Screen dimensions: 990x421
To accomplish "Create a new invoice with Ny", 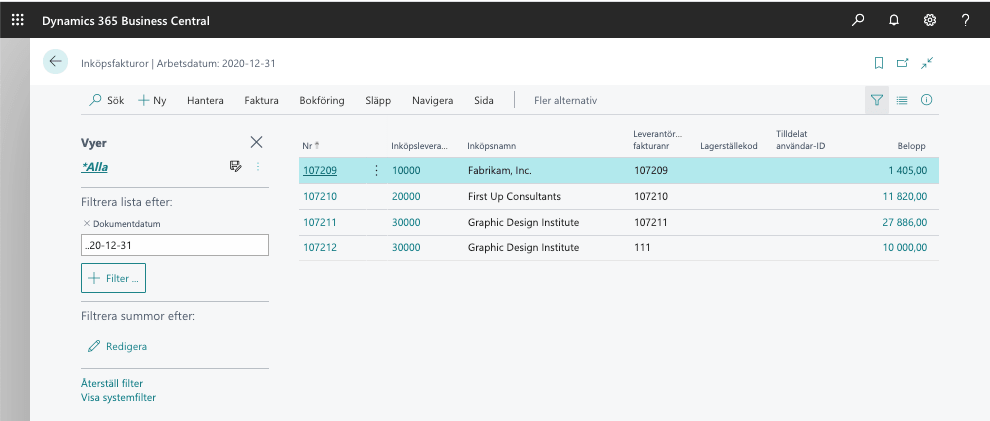I will (x=152, y=100).
